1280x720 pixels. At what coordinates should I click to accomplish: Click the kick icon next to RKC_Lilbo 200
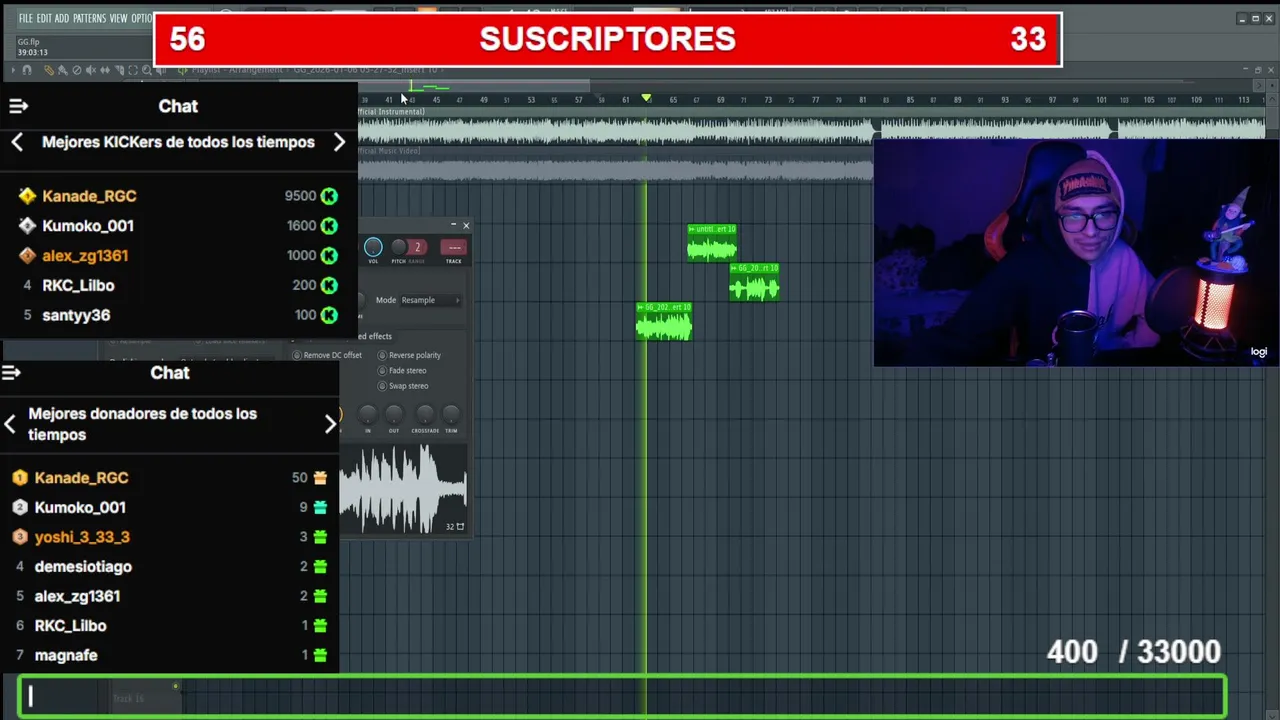pos(329,285)
